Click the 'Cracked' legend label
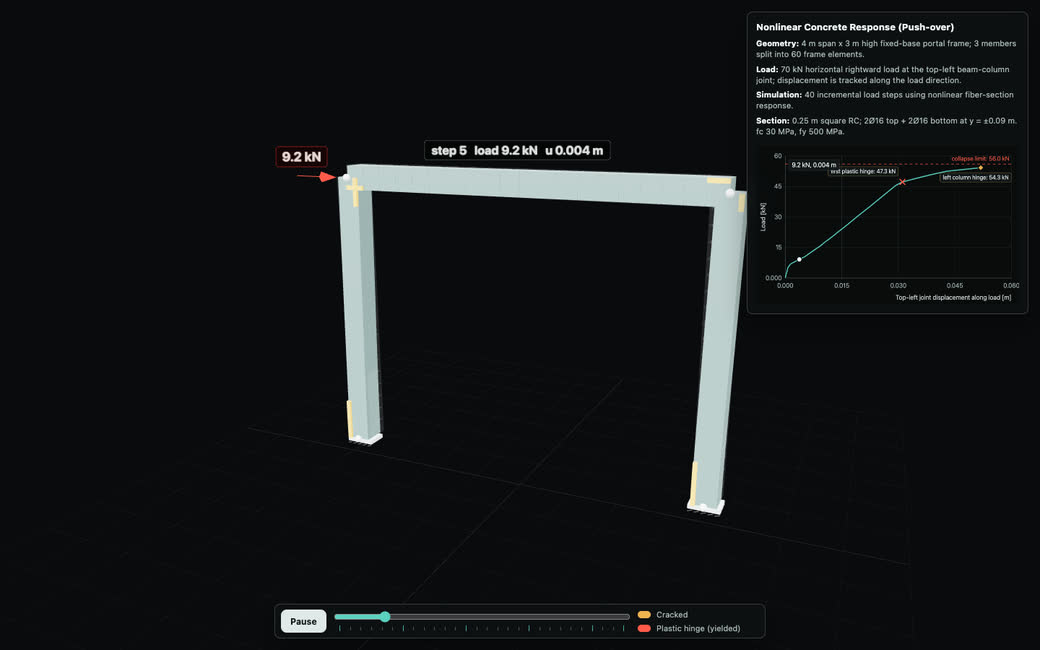Image resolution: width=1040 pixels, height=650 pixels. [672, 615]
